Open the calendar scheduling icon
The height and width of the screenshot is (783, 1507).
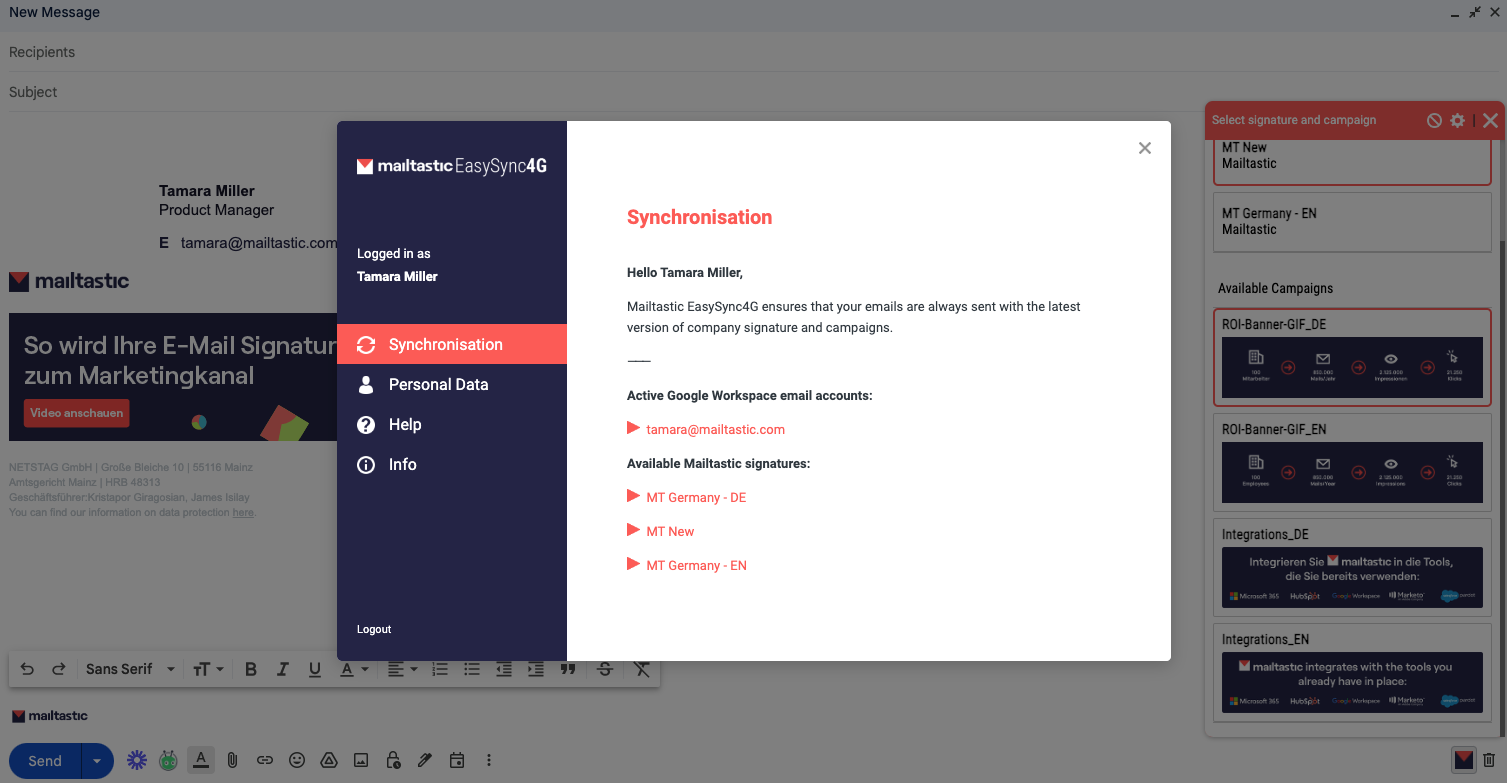[x=457, y=760]
